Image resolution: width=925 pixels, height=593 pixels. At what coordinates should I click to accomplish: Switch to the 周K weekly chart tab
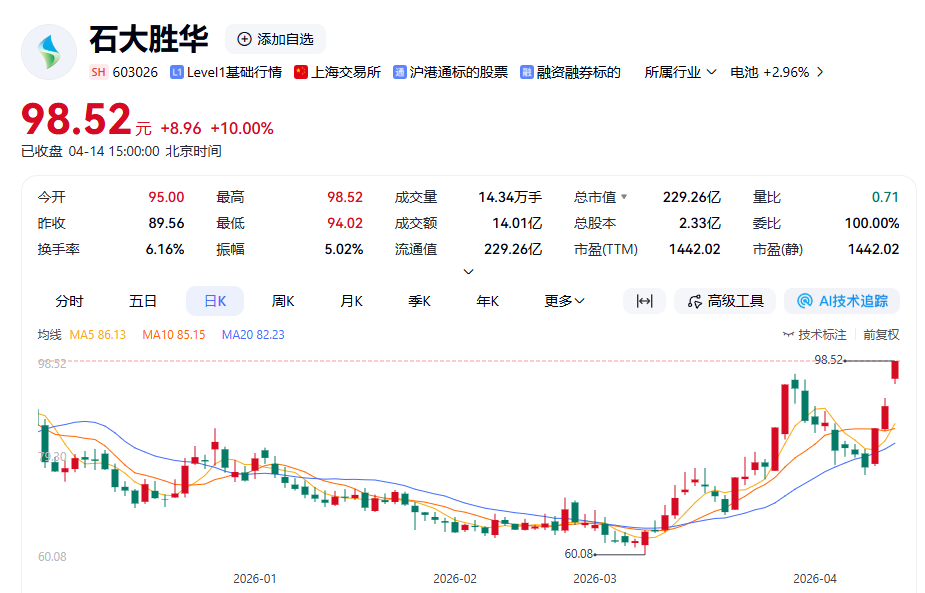coord(283,301)
